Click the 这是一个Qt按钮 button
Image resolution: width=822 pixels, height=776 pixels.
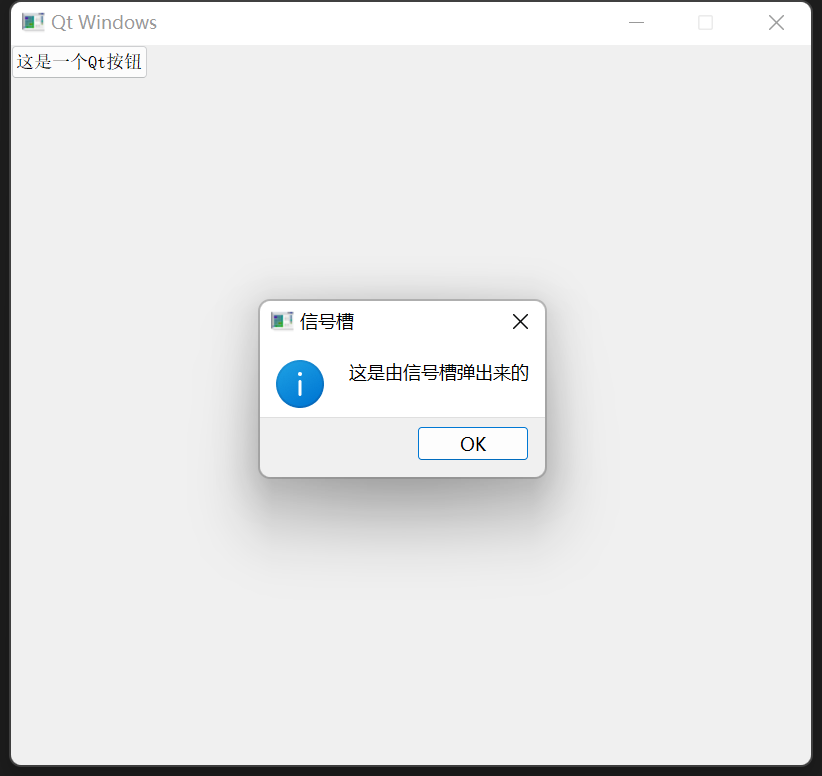click(x=79, y=62)
